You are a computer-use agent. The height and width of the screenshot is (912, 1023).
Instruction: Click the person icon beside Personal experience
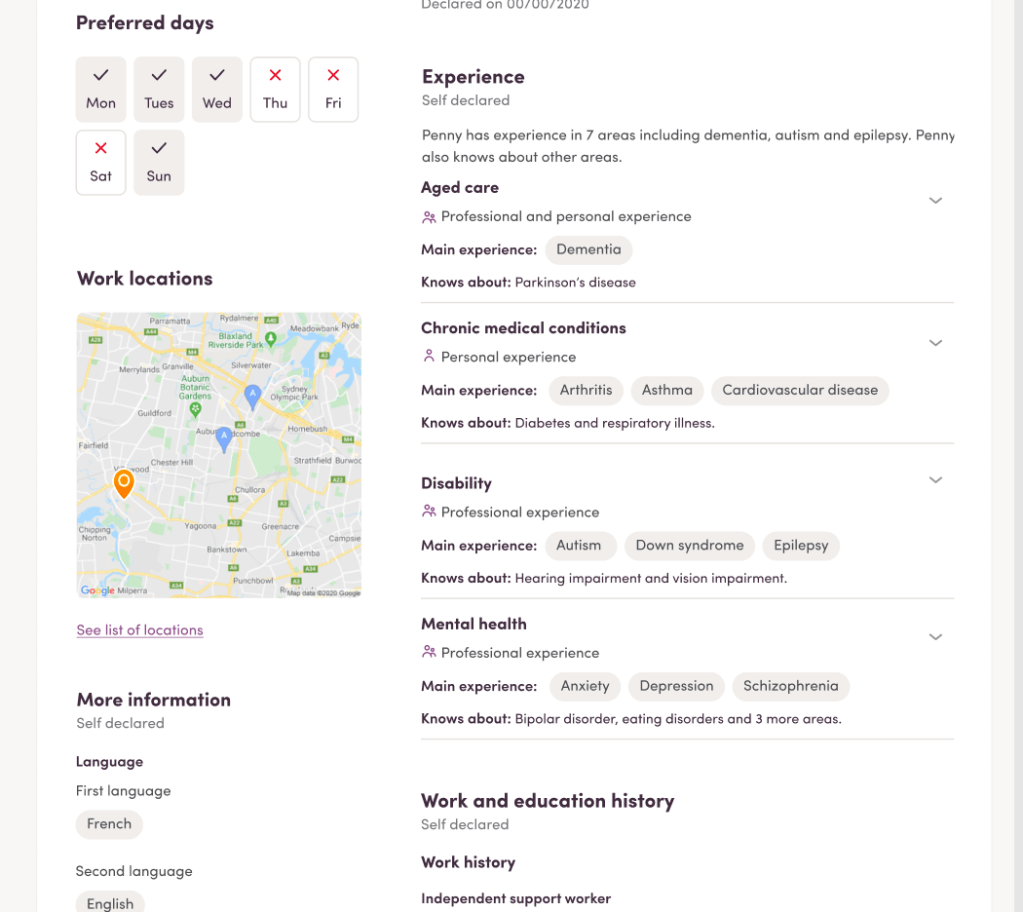click(x=429, y=357)
